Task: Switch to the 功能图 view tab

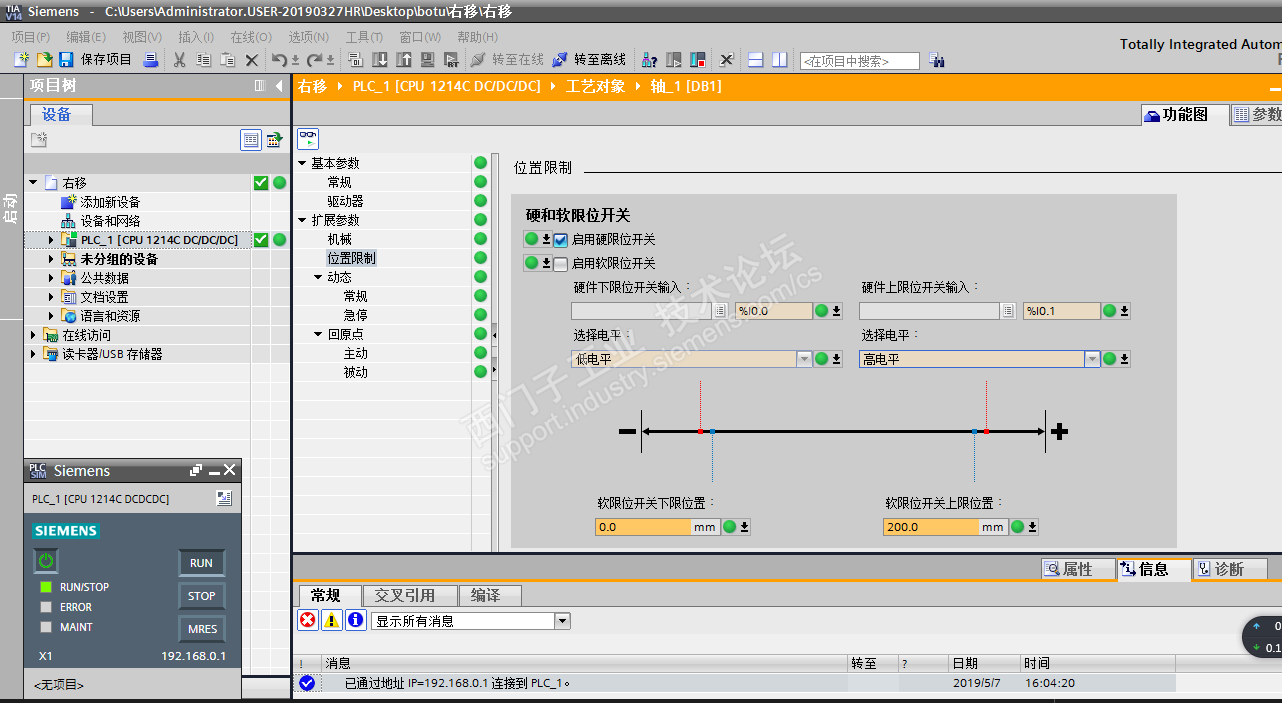Action: [x=1184, y=115]
